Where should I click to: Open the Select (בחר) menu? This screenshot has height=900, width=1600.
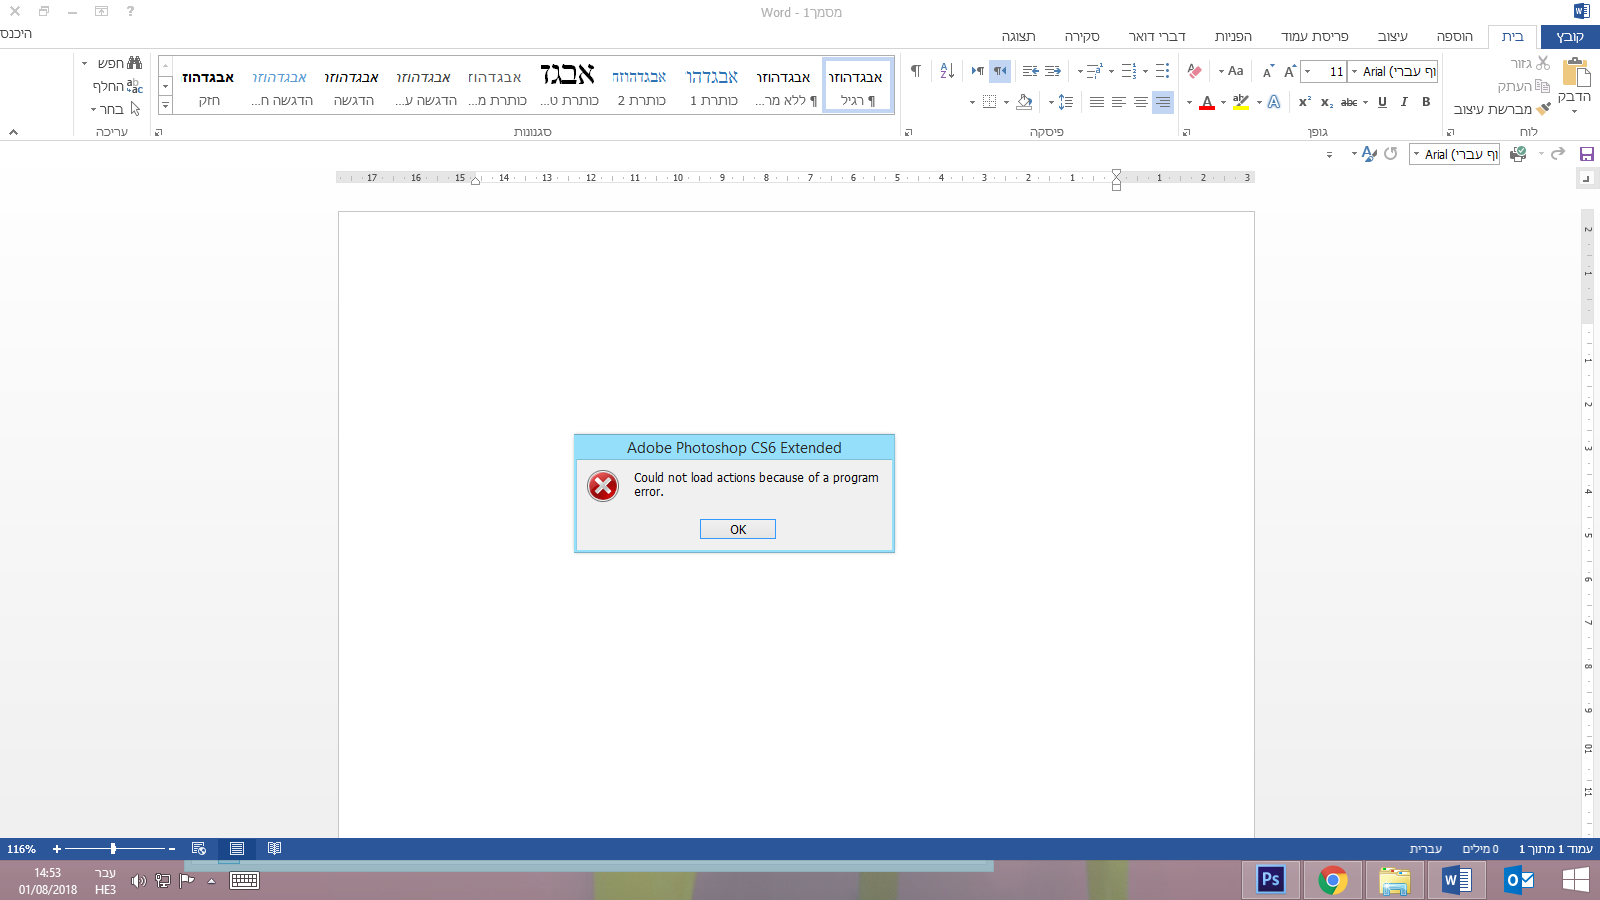point(116,109)
